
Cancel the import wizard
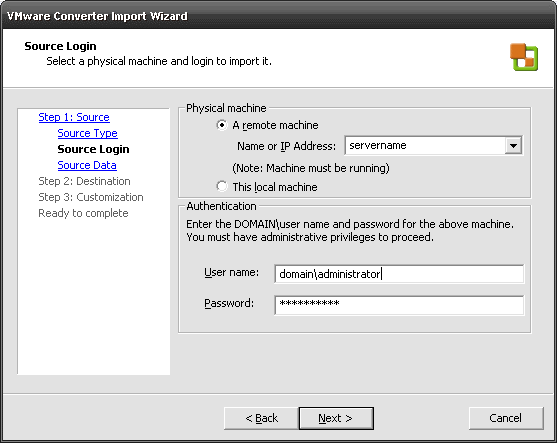(506, 418)
